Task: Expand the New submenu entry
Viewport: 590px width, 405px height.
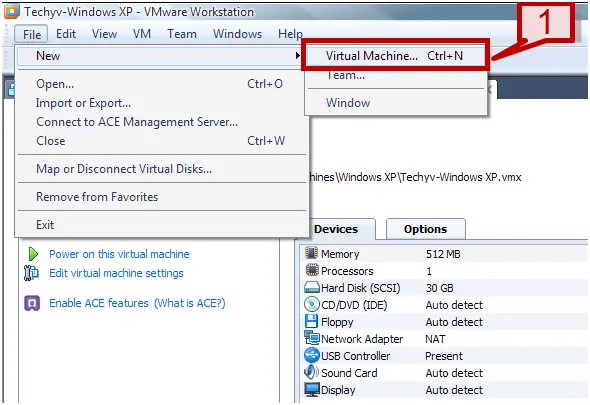Action: 160,56
